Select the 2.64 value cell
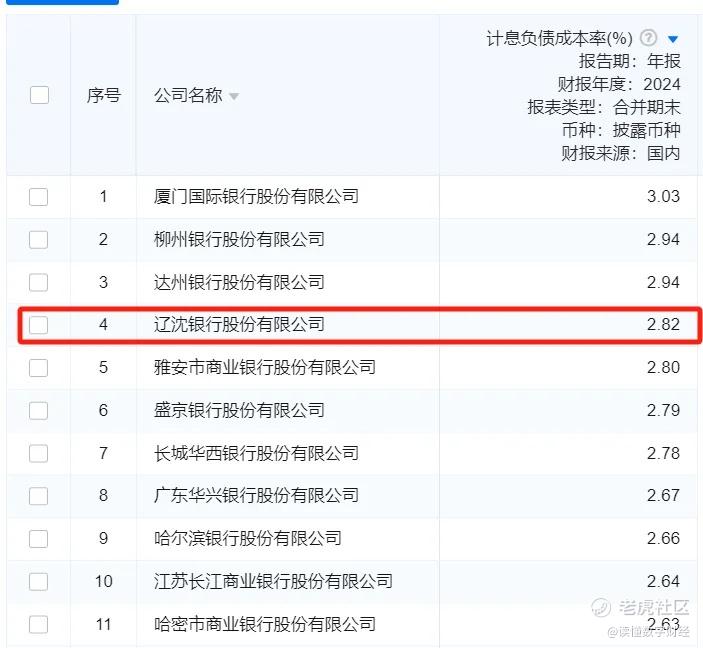This screenshot has height=648, width=703. (x=663, y=581)
